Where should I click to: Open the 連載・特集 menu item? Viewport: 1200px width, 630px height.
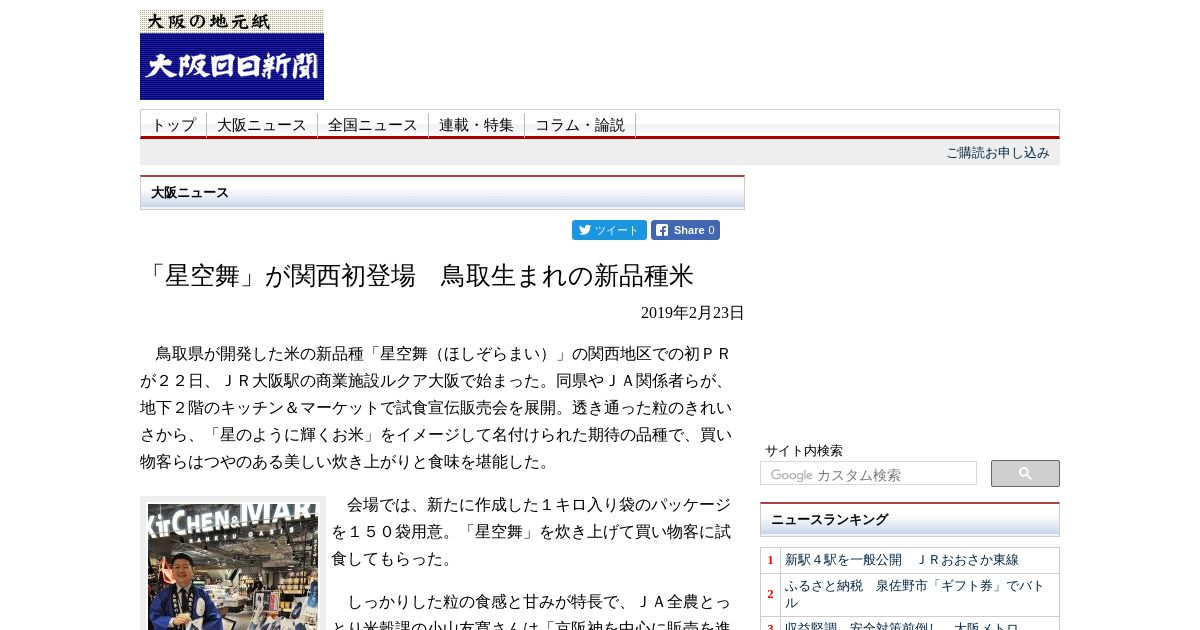[x=477, y=125]
